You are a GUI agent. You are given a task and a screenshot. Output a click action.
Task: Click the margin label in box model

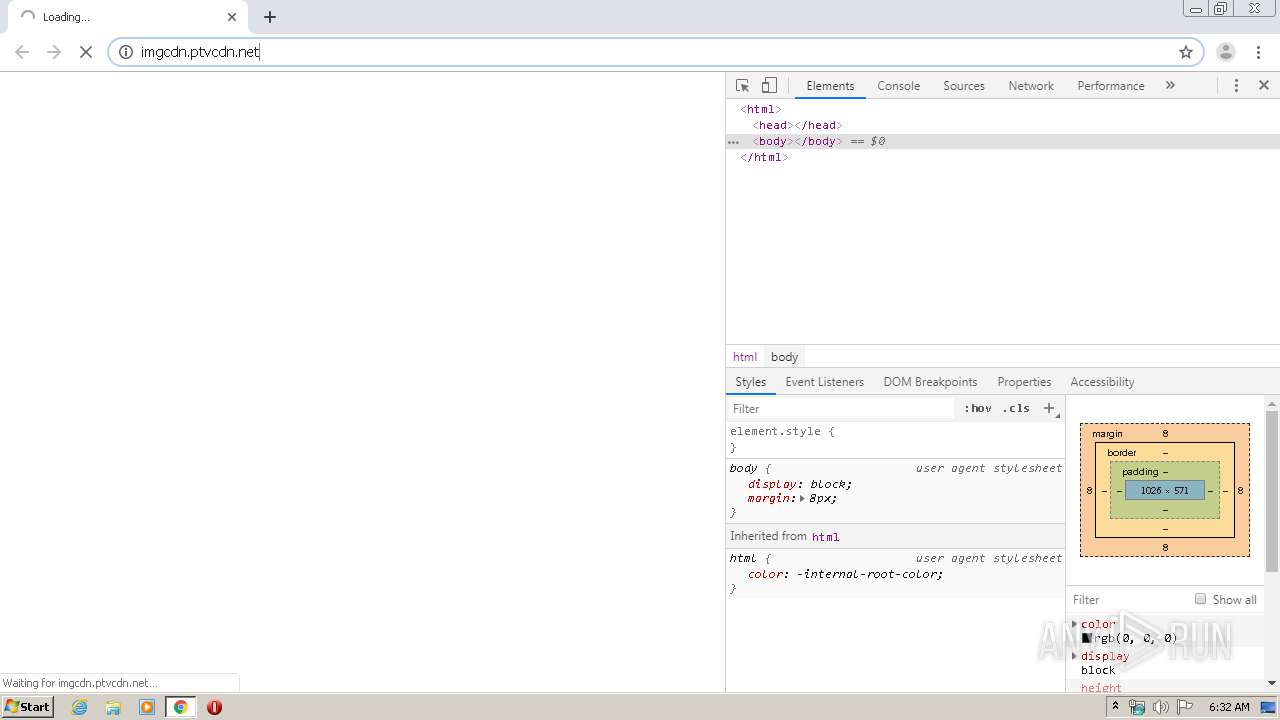(x=1107, y=433)
